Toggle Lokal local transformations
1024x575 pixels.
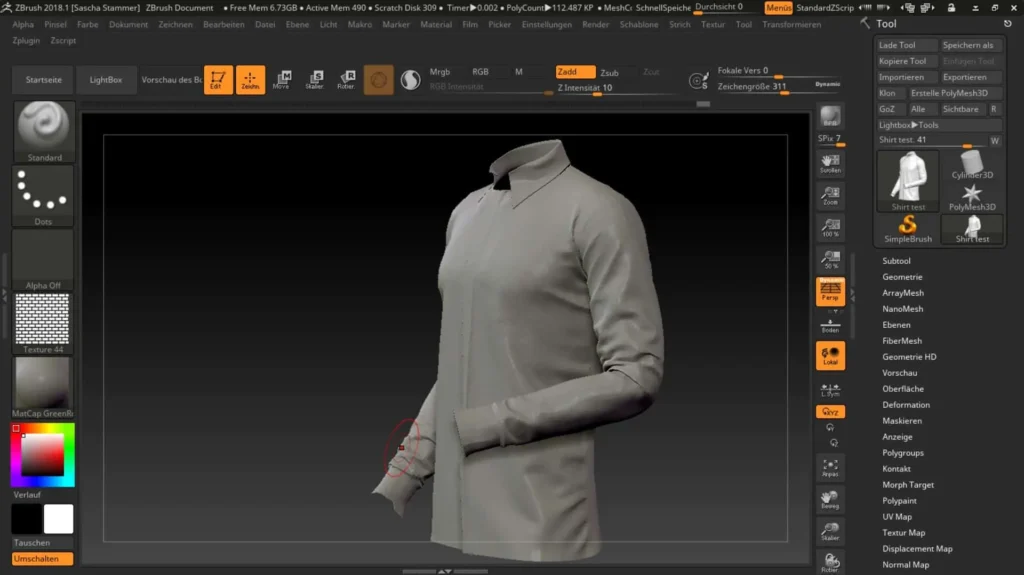pos(830,355)
